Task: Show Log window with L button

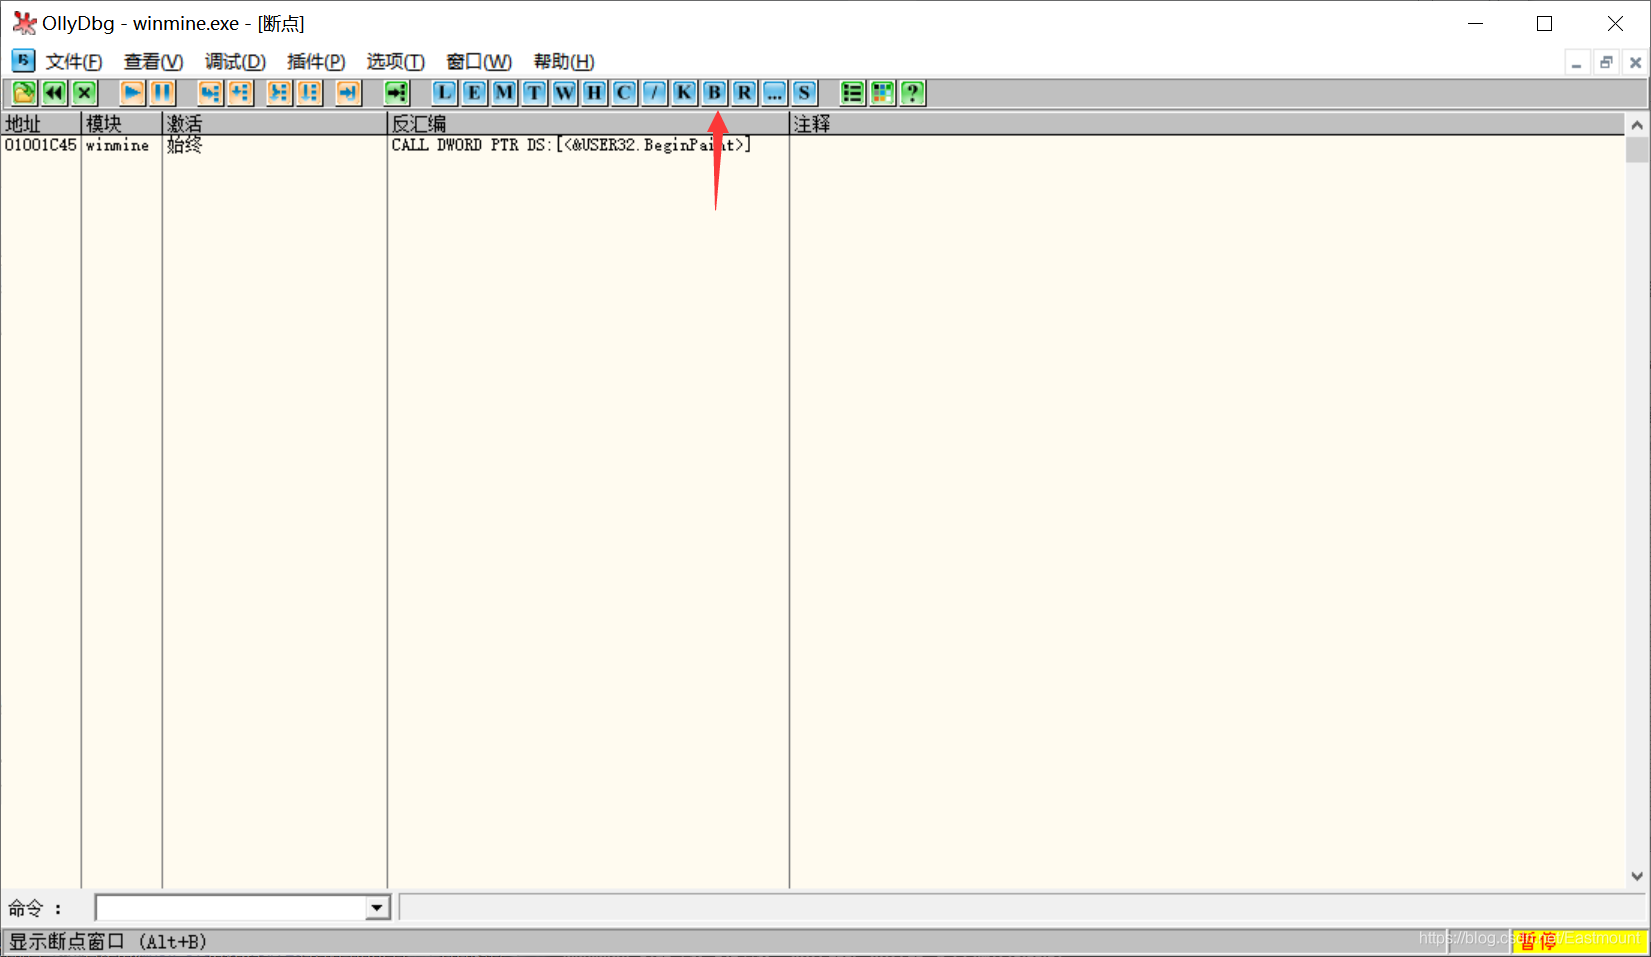Action: coord(444,93)
